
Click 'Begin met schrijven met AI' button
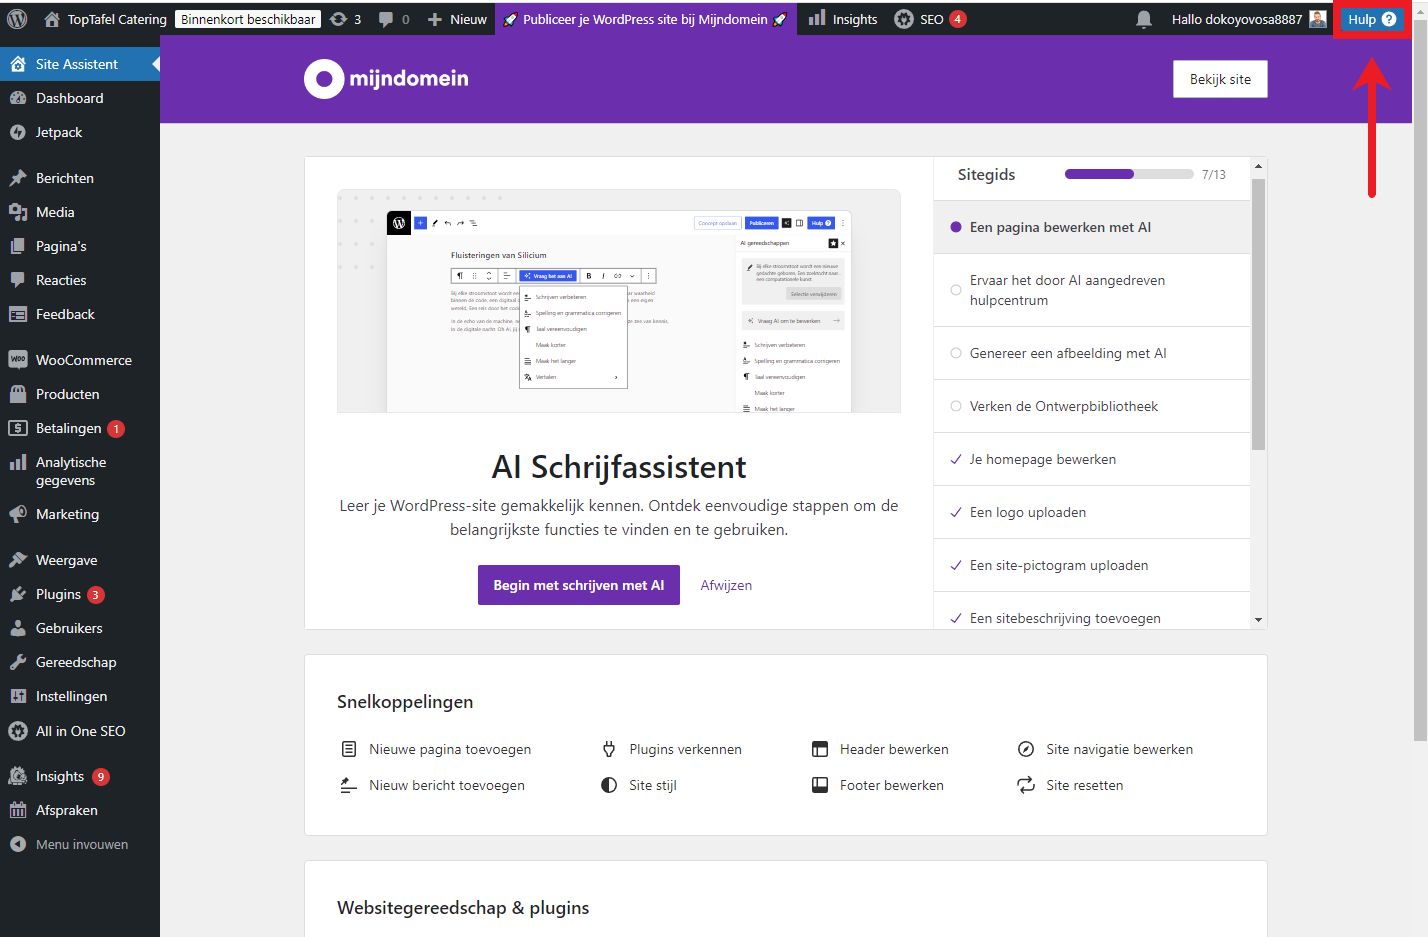click(578, 585)
